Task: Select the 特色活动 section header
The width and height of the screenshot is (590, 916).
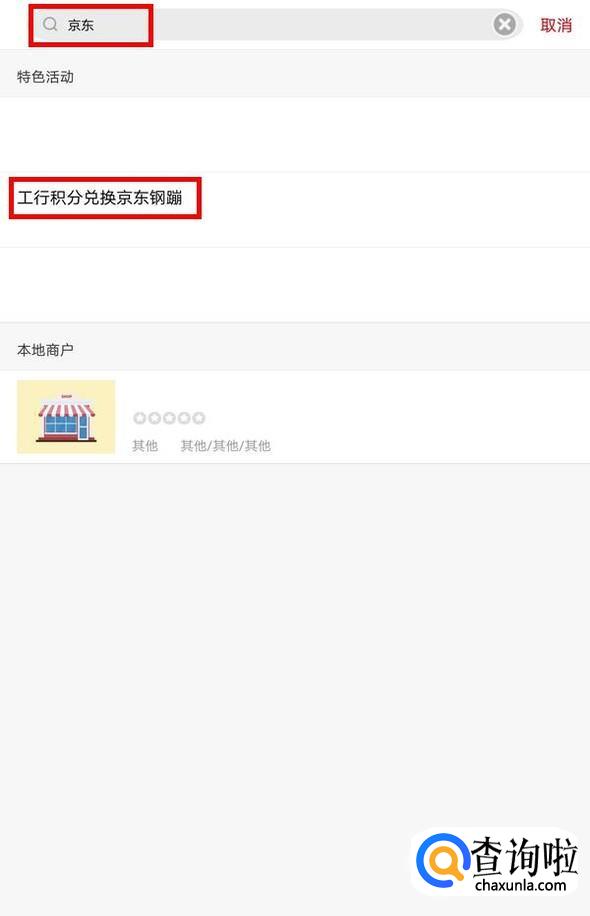Action: 45,77
